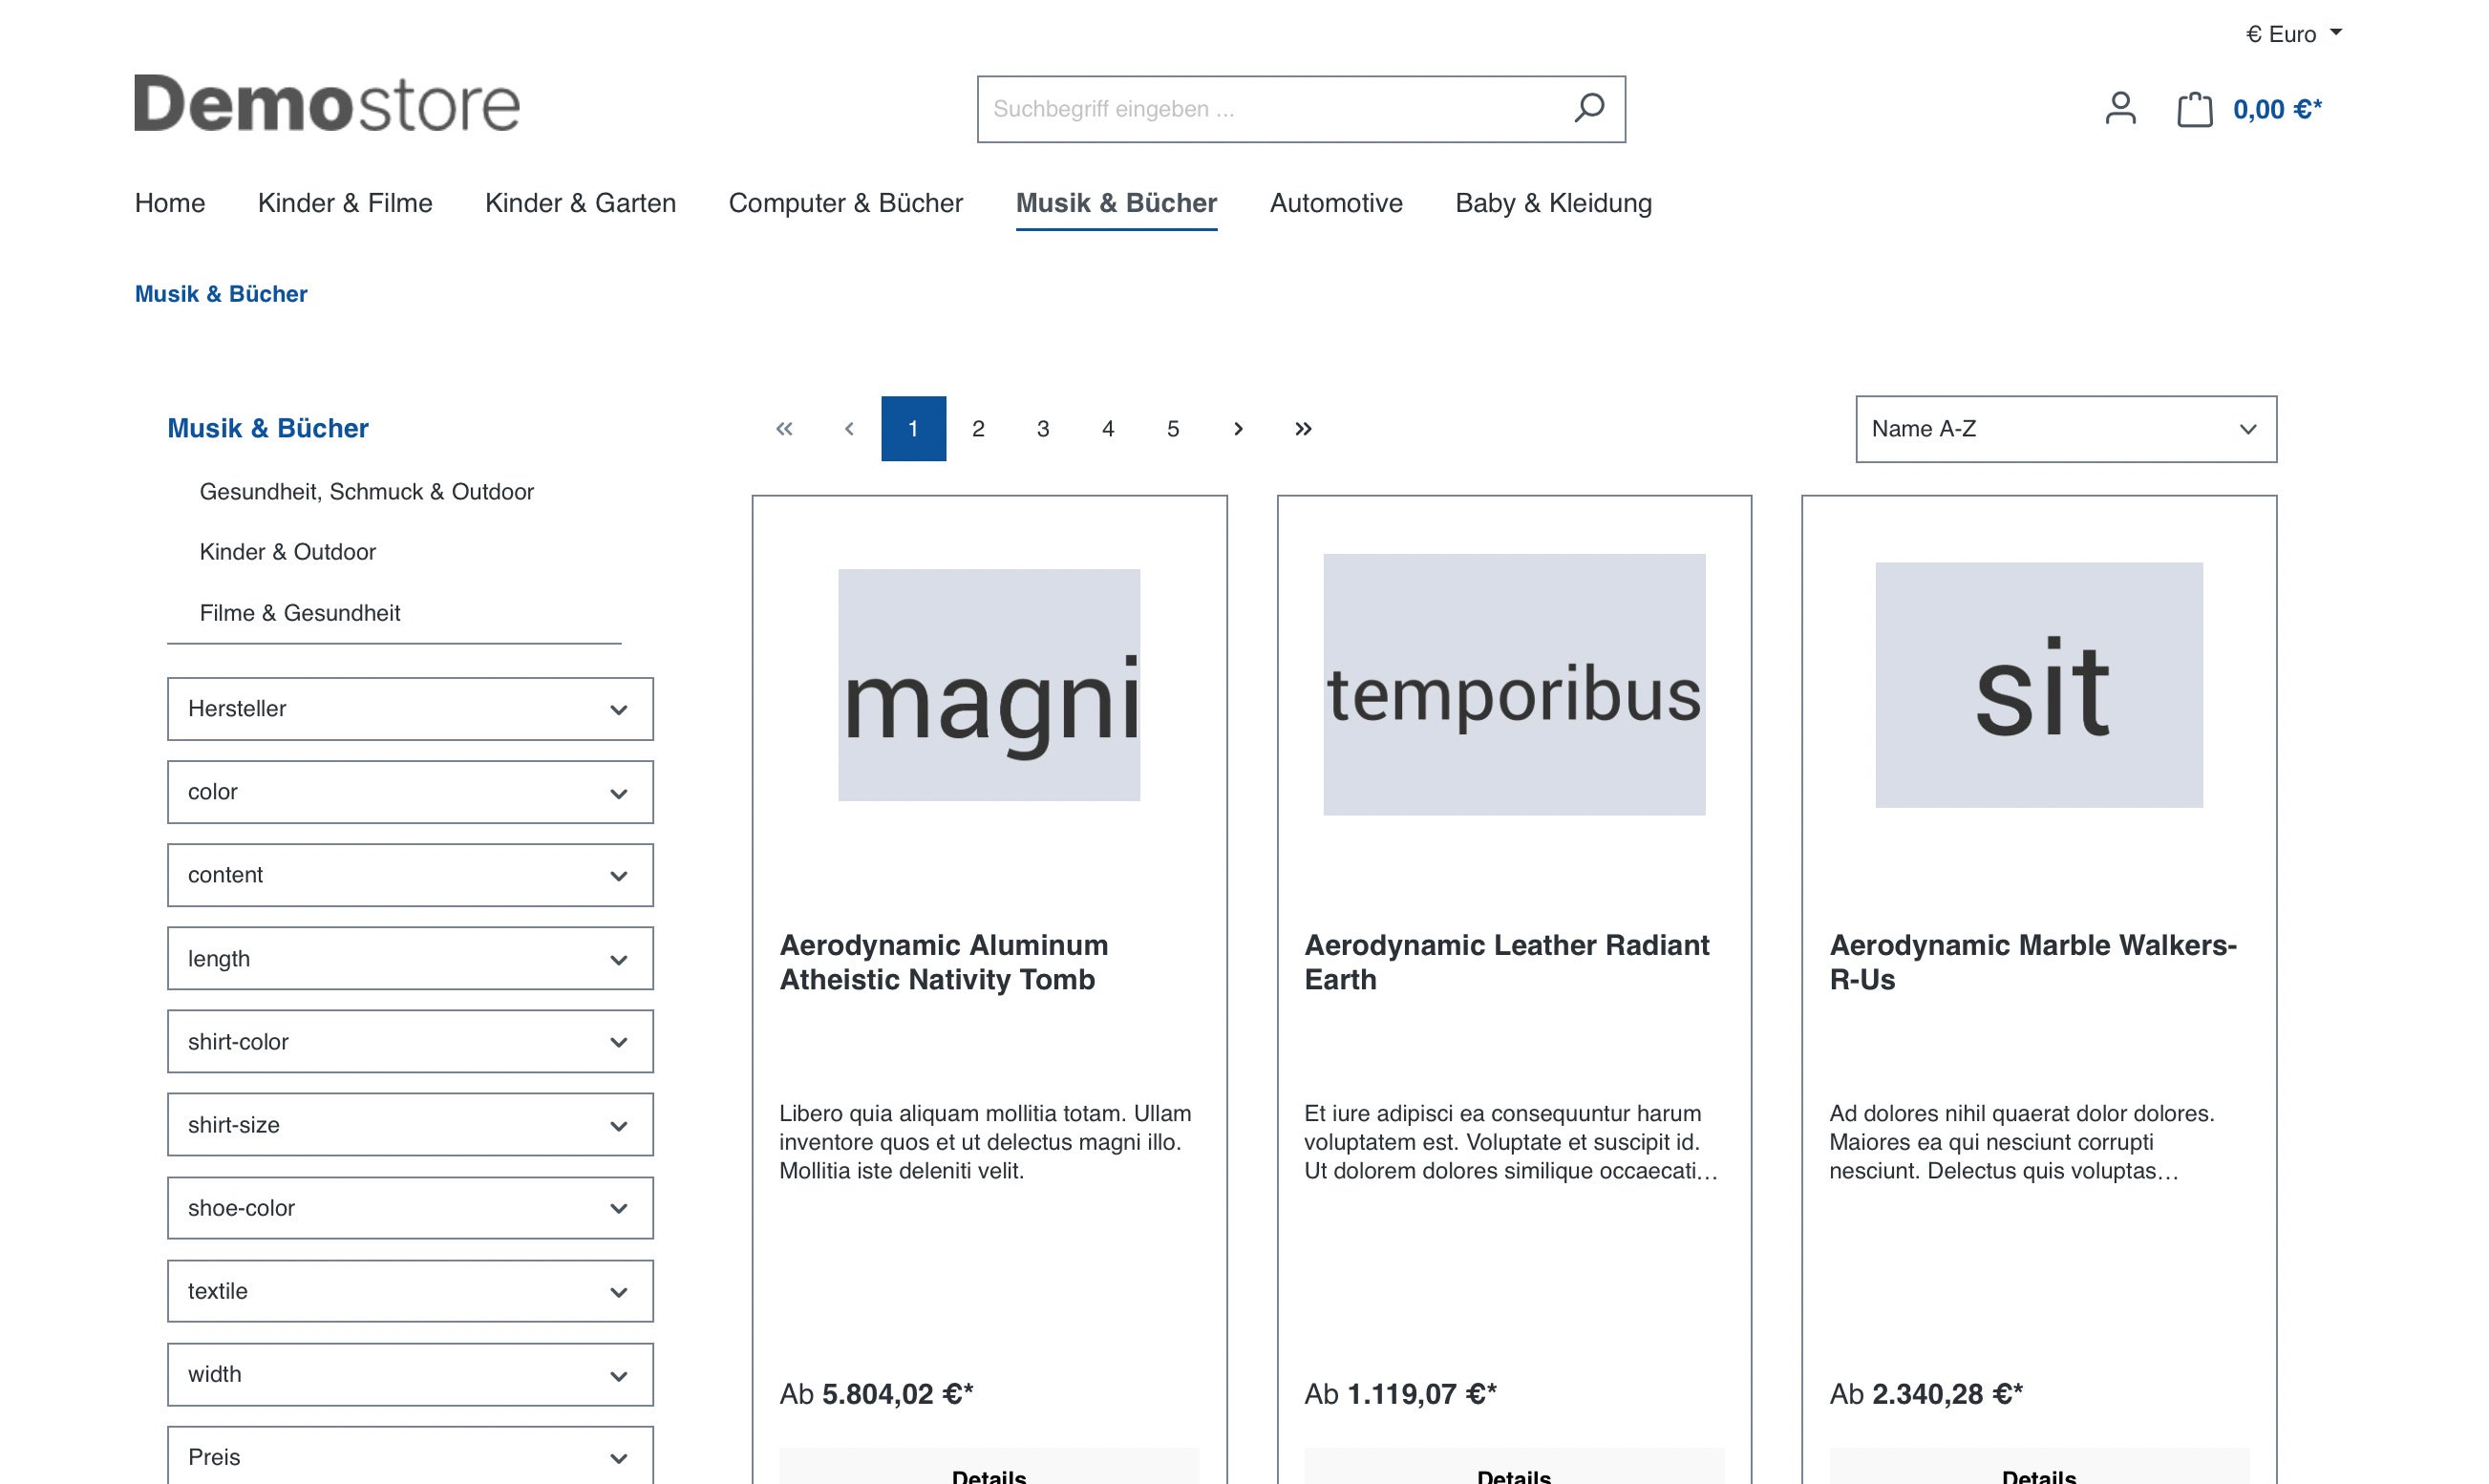Click the previous page arrow icon

[848, 430]
